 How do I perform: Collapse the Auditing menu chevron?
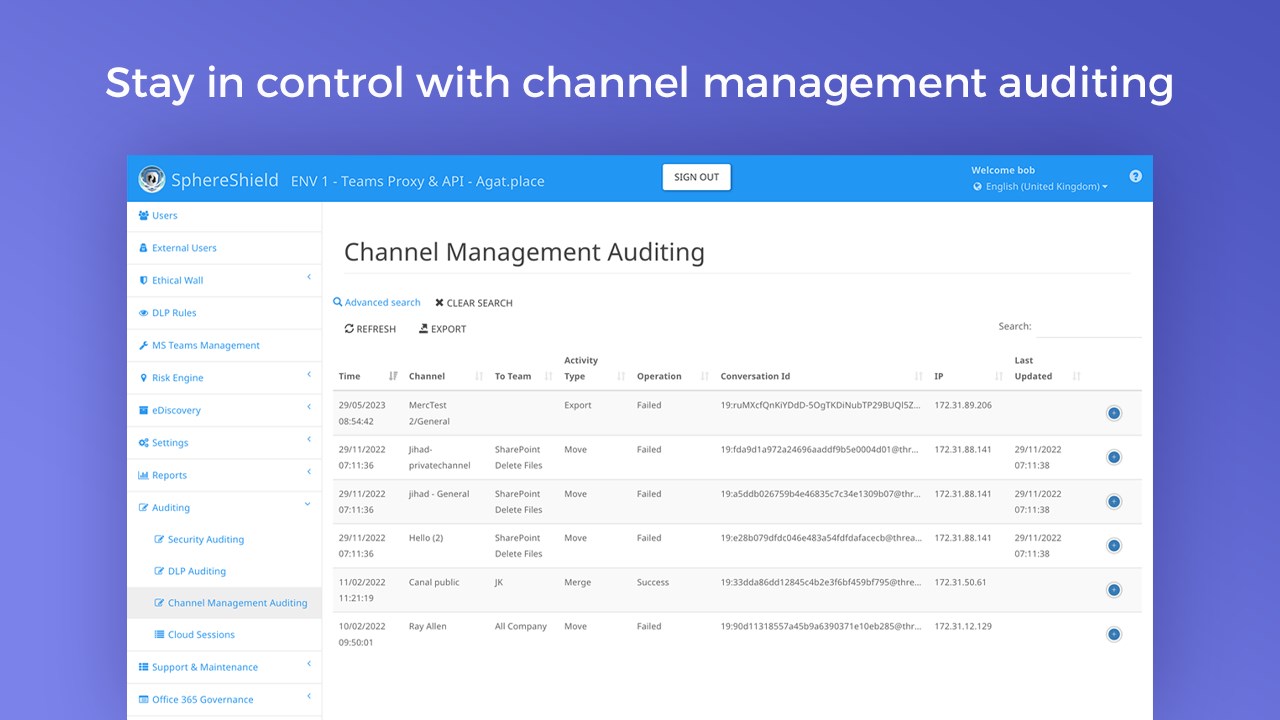(x=308, y=505)
